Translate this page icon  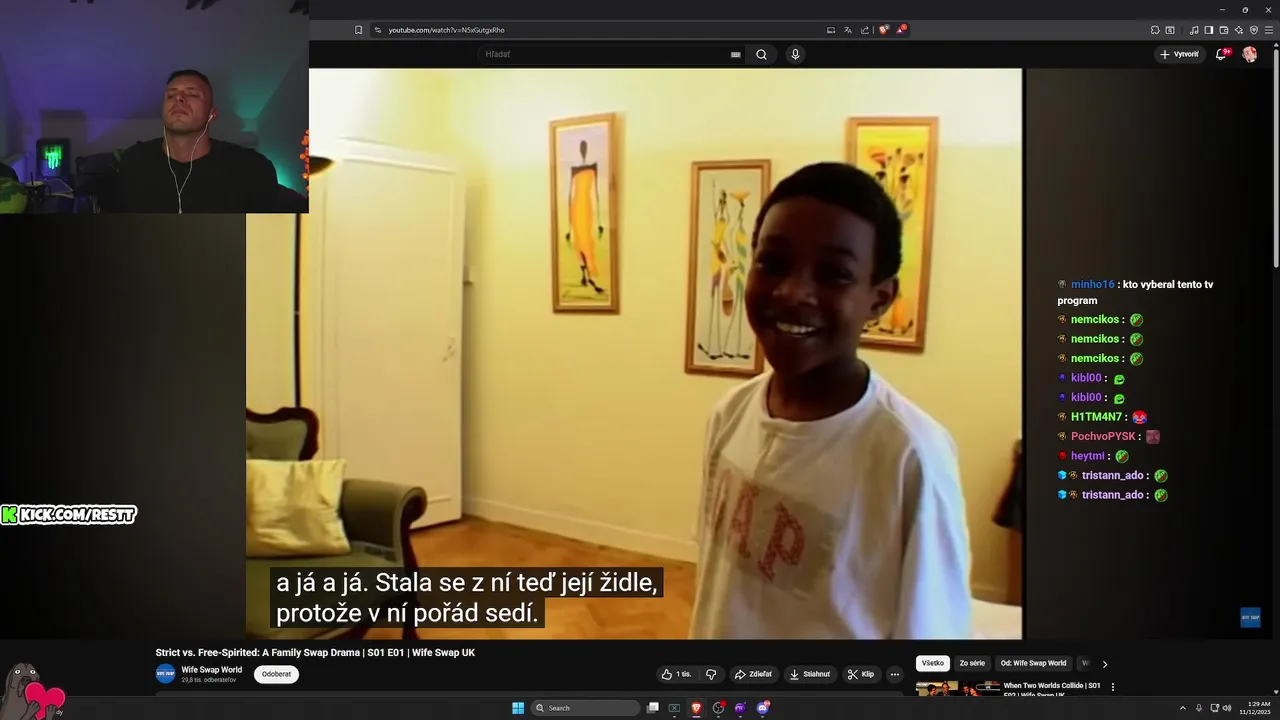(848, 30)
